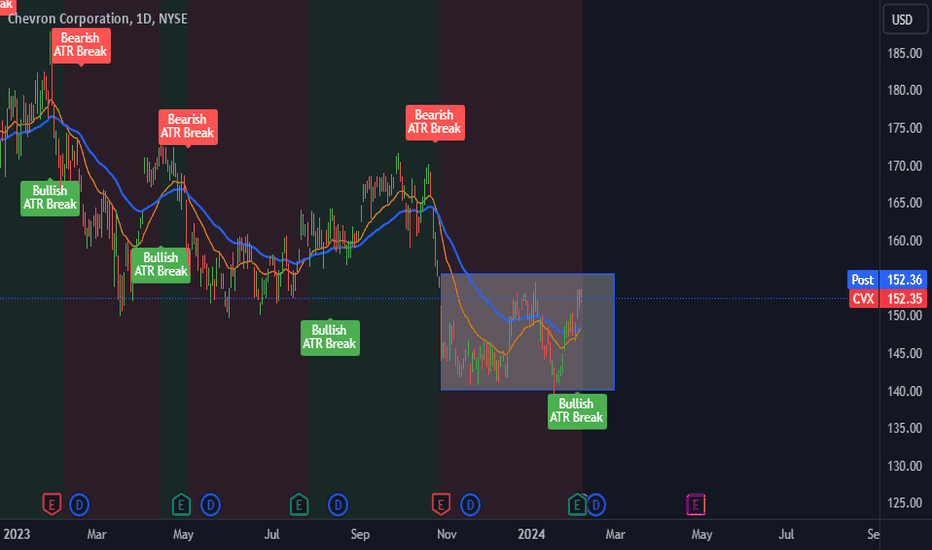Click the 145.00 price axis value
The width and height of the screenshot is (932, 550).
point(905,354)
